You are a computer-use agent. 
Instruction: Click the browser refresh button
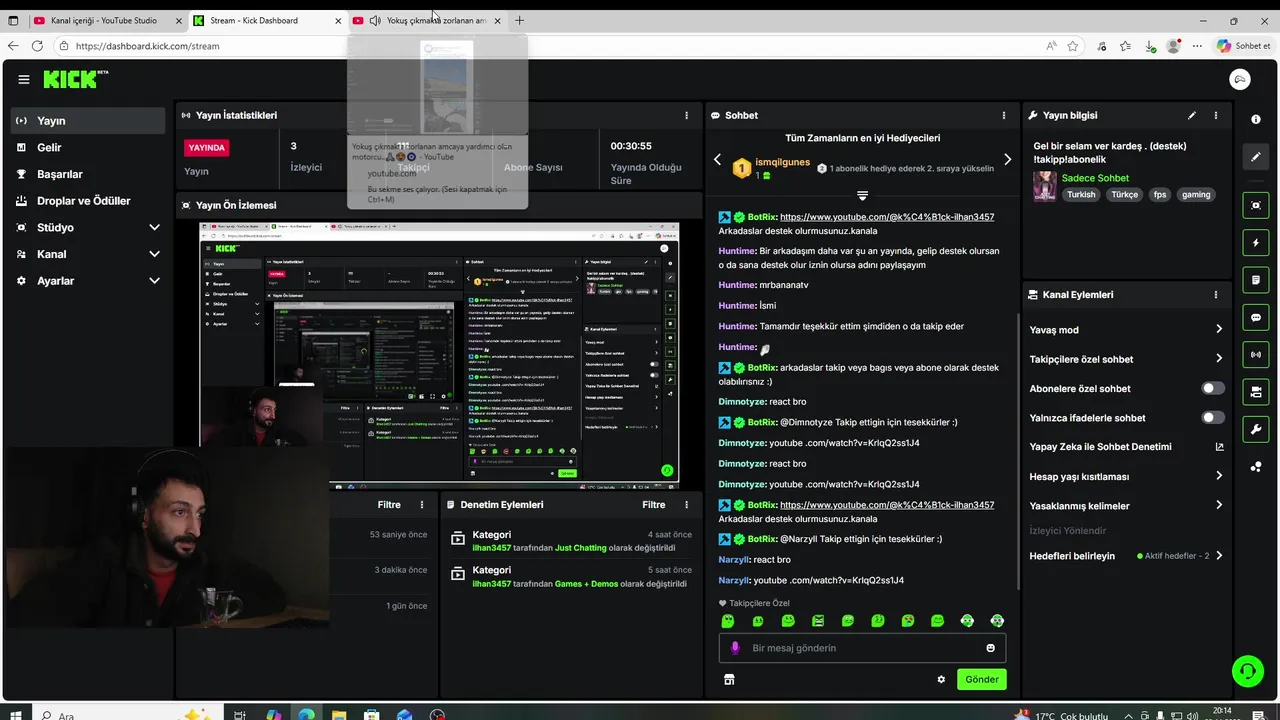(x=37, y=46)
